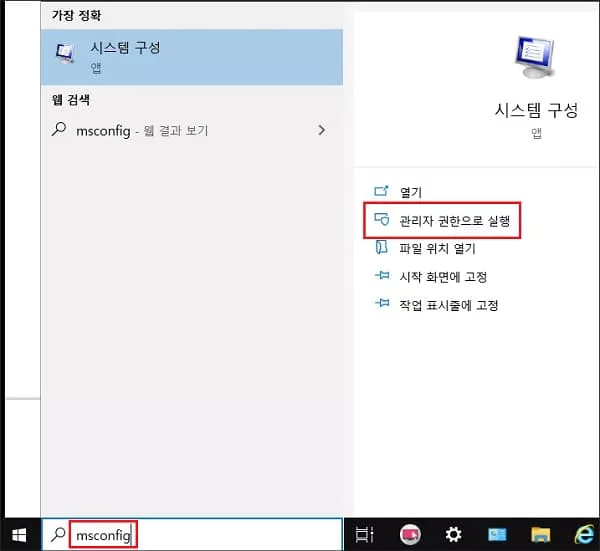Screen dimensions: 600x551
Task: Click the round pink taskbar app icon
Action: pos(410,535)
